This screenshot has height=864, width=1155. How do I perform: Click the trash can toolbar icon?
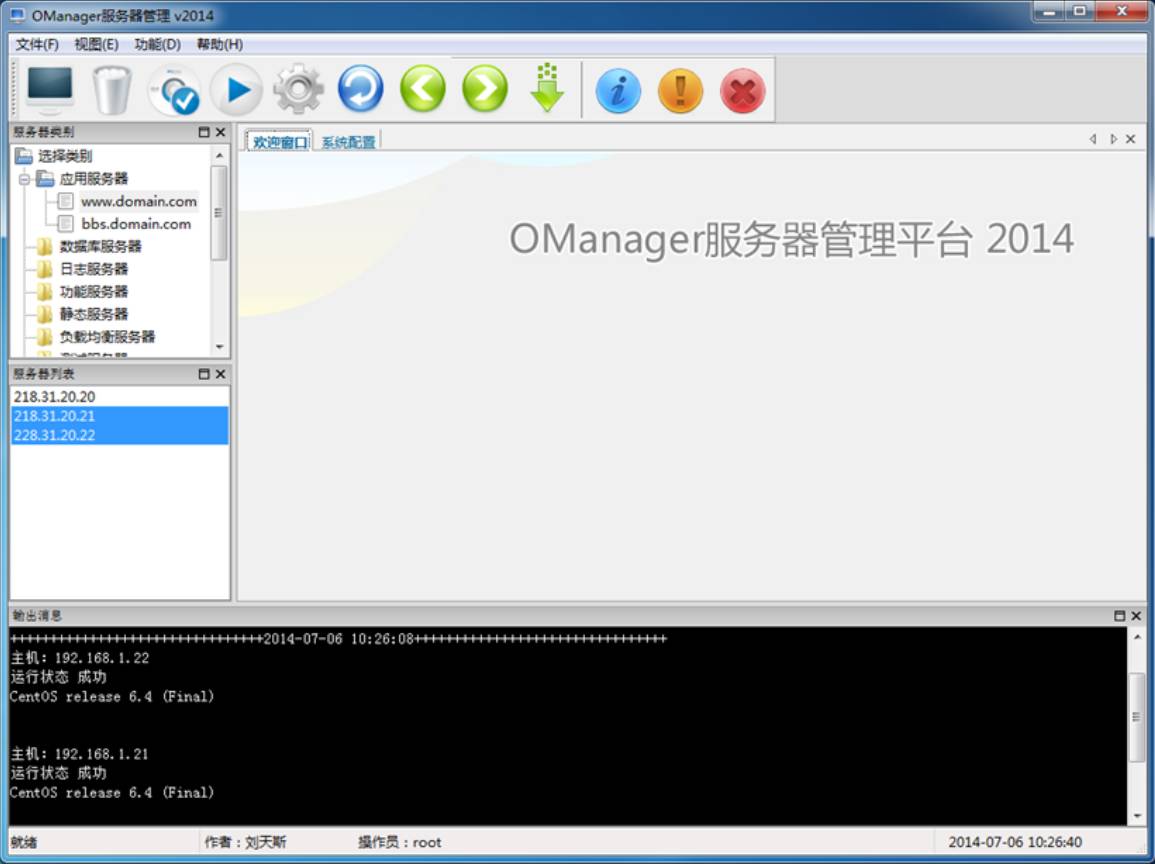click(x=111, y=88)
